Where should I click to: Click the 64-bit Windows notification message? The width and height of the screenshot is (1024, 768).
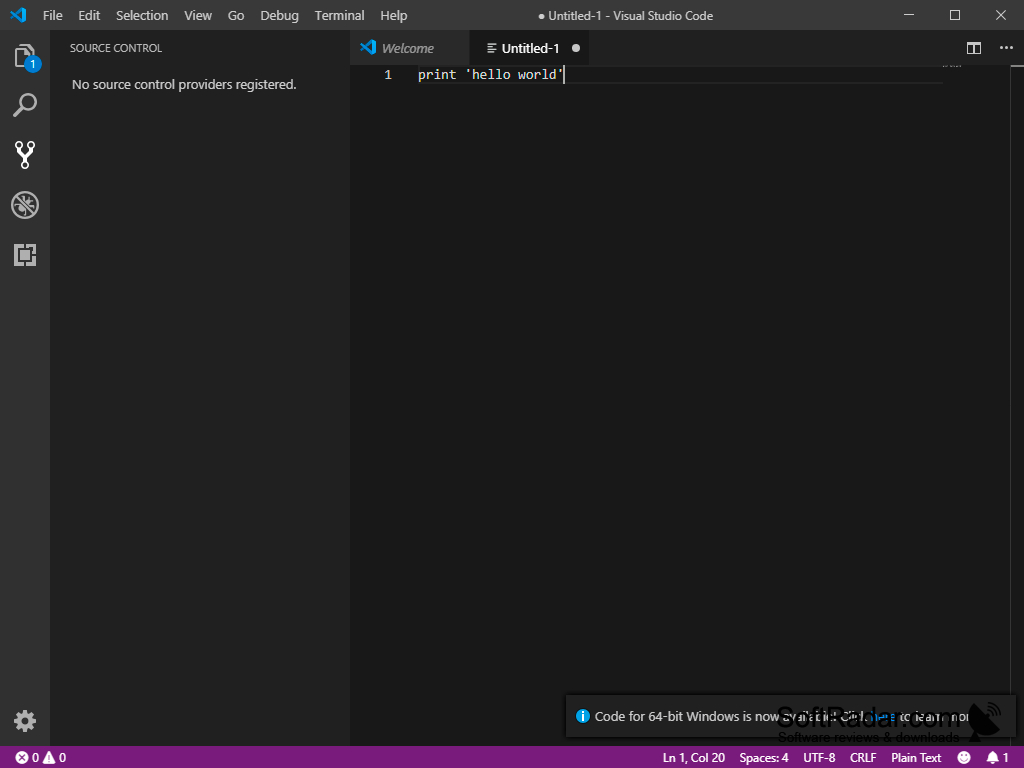click(x=782, y=716)
